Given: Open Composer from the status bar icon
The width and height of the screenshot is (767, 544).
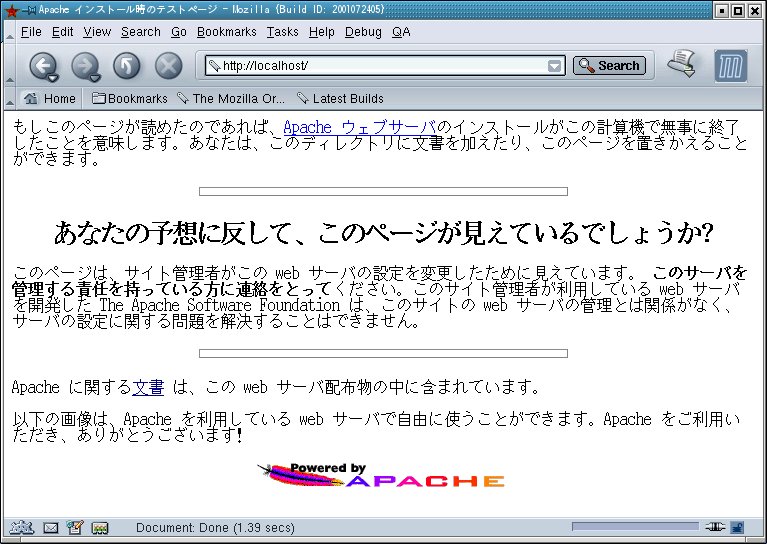Looking at the screenshot, I should tap(75, 527).
